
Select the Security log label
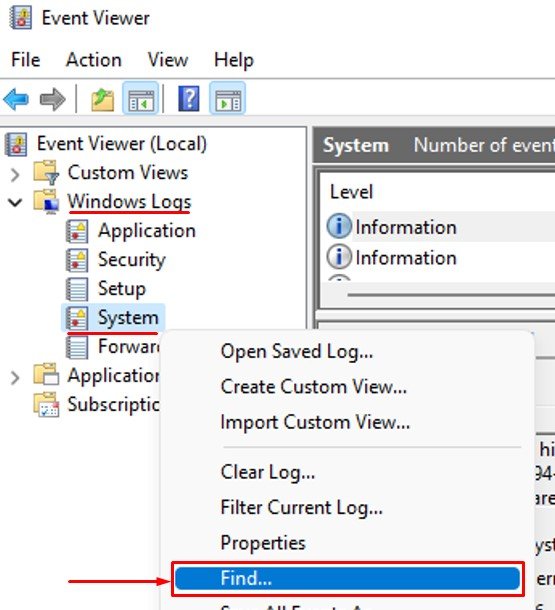[132, 260]
